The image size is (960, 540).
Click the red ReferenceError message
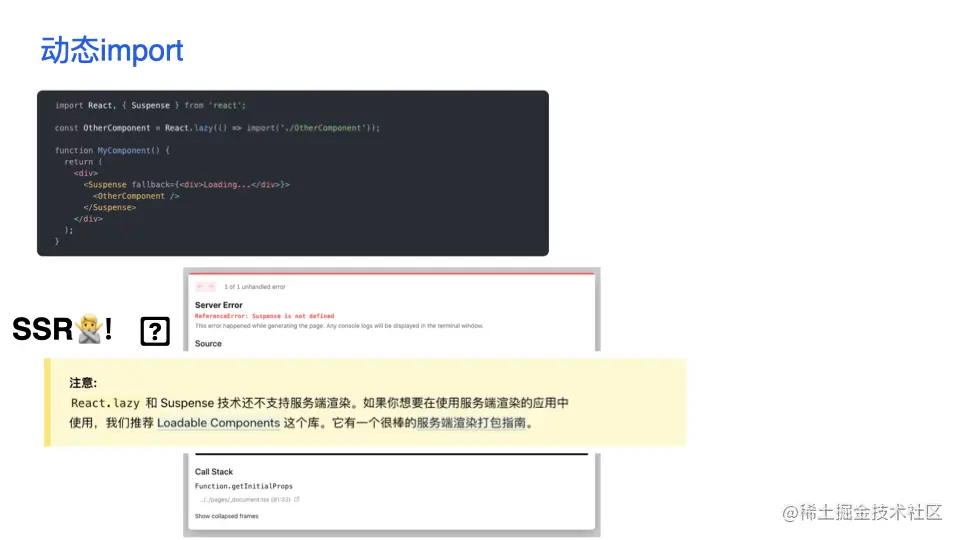click(264, 316)
